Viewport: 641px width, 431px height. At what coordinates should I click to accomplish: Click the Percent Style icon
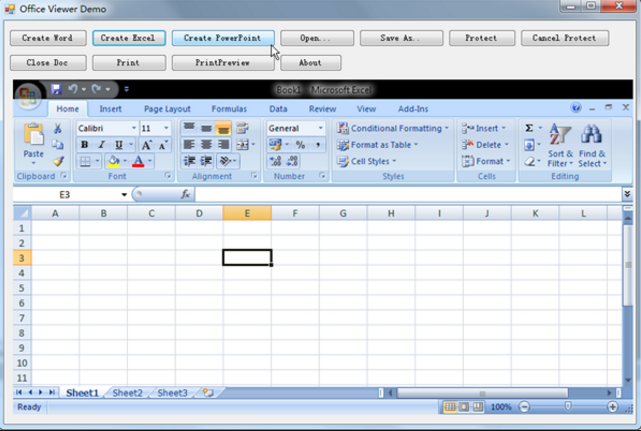point(300,145)
